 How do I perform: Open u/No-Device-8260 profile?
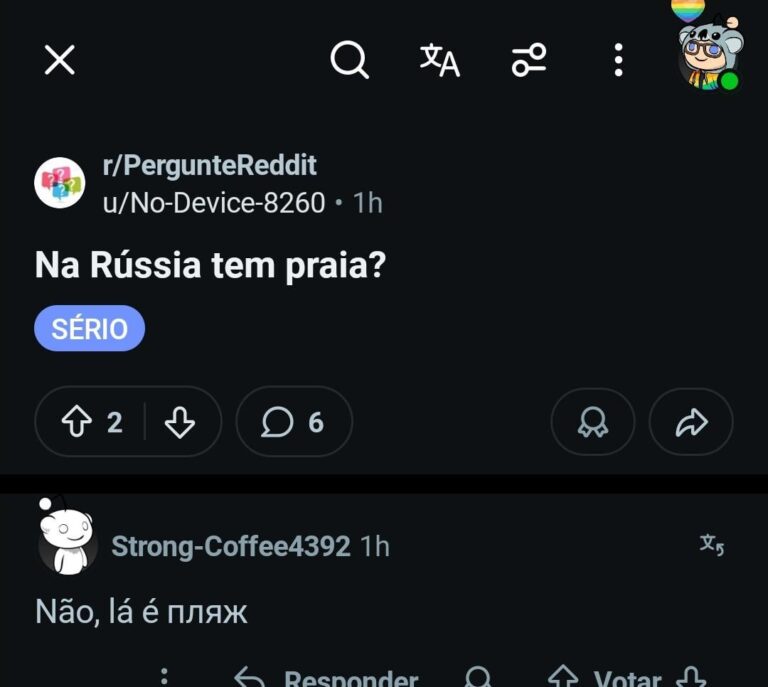pyautogui.click(x=214, y=203)
